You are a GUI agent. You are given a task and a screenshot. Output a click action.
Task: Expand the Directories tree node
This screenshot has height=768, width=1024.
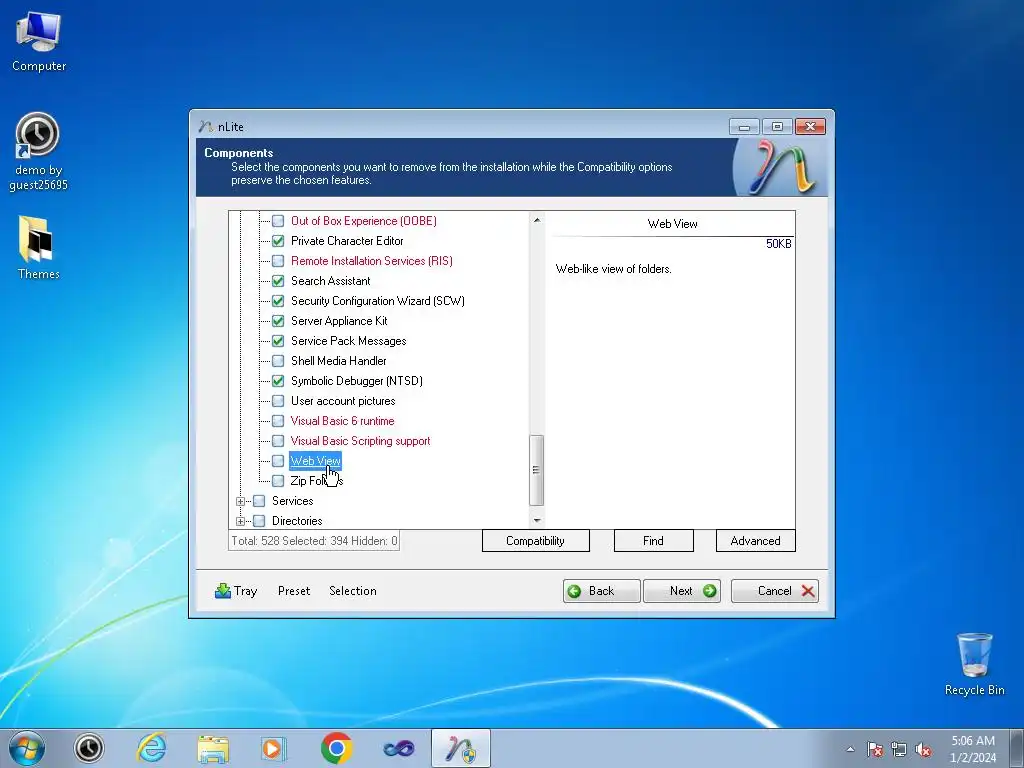[240, 521]
